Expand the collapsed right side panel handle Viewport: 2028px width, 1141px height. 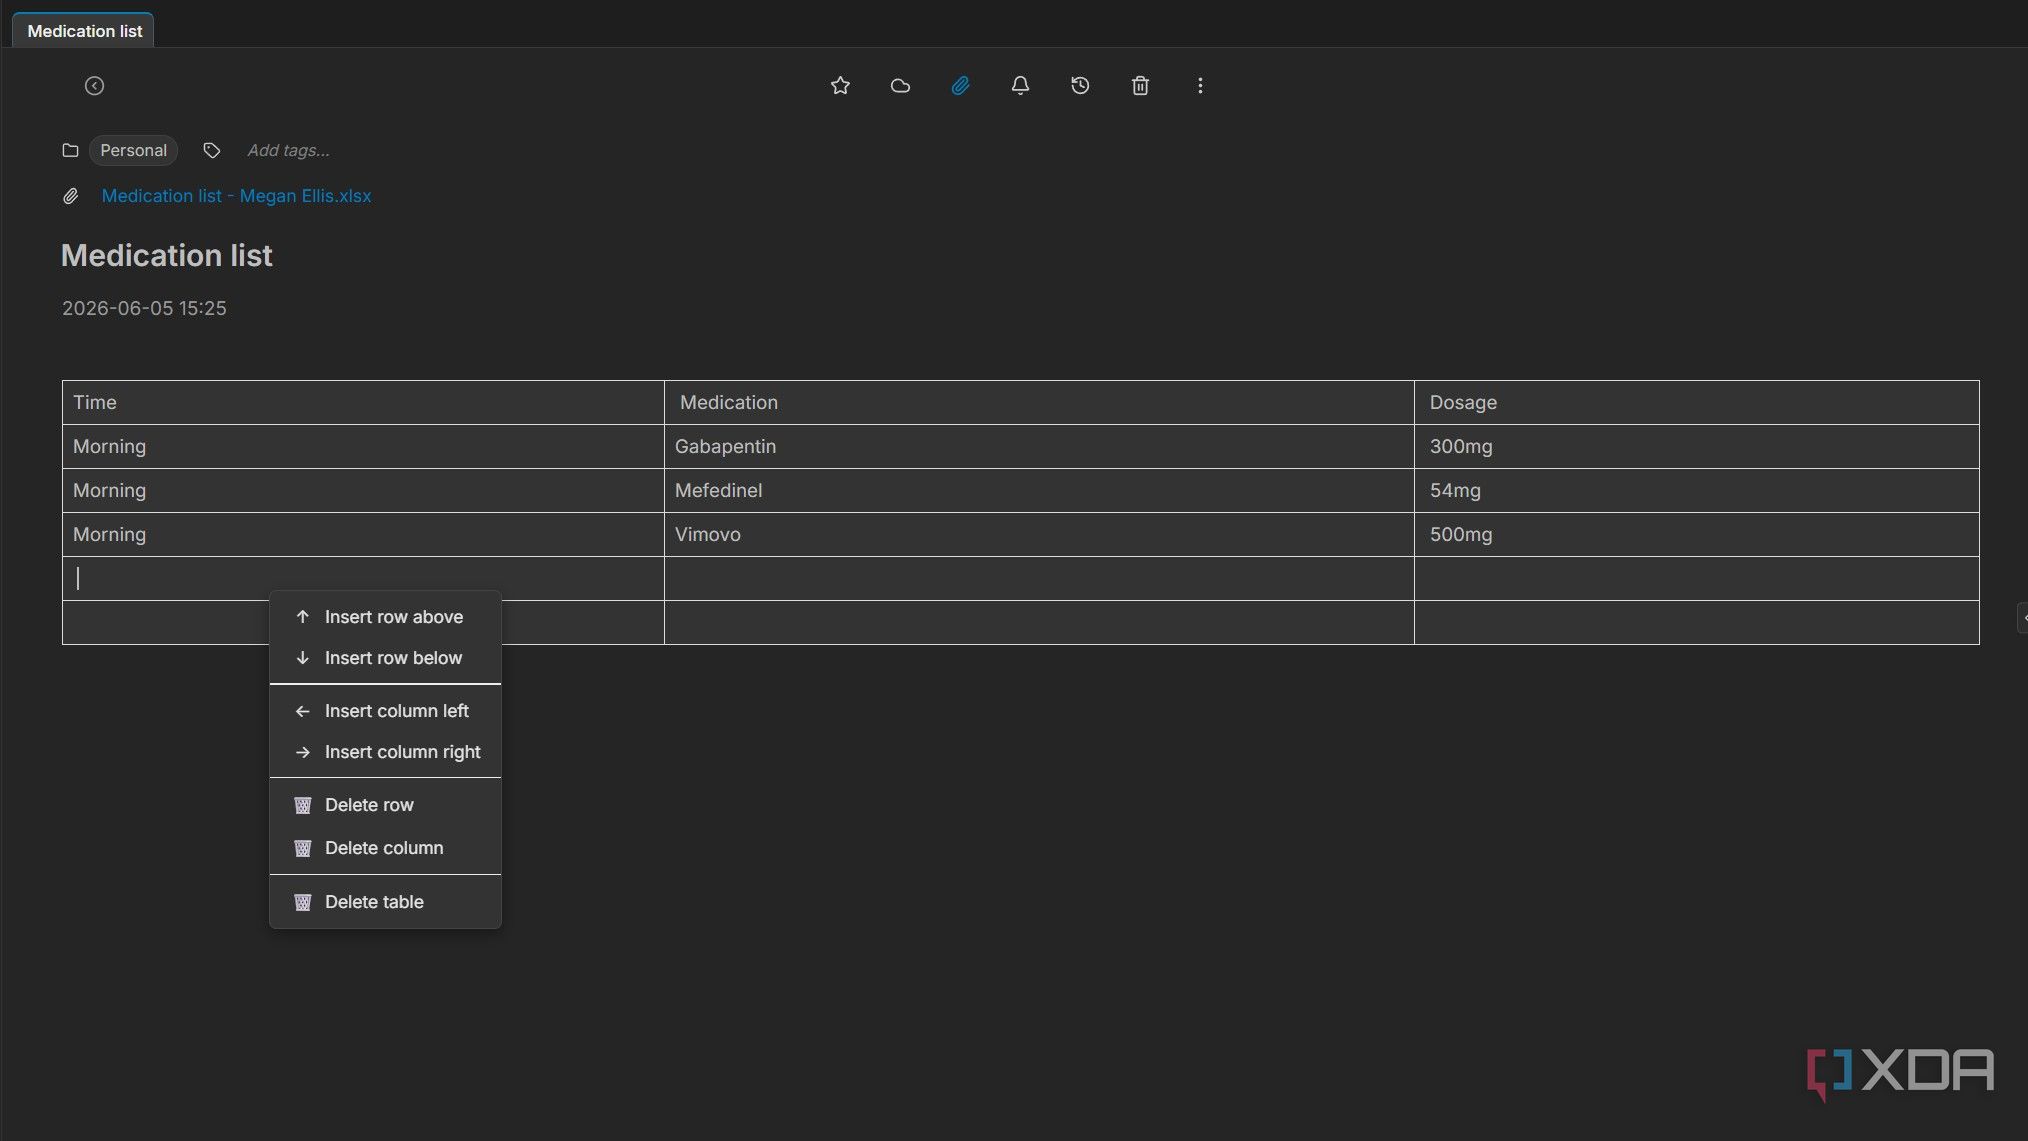pyautogui.click(x=2022, y=618)
